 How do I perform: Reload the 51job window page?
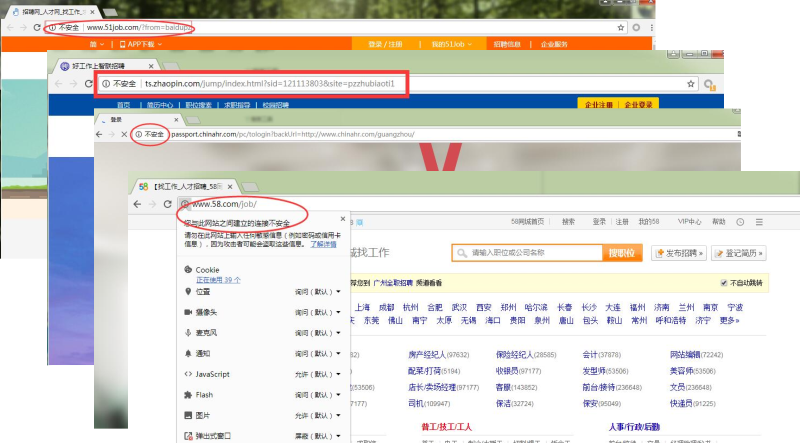(37, 28)
